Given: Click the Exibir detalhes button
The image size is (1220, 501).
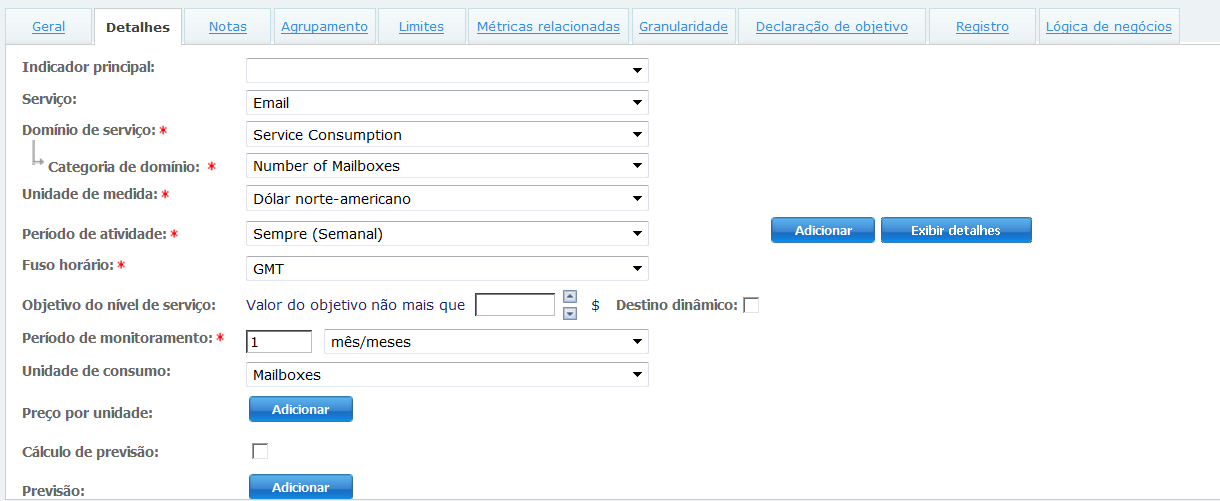Looking at the screenshot, I should click(x=955, y=230).
